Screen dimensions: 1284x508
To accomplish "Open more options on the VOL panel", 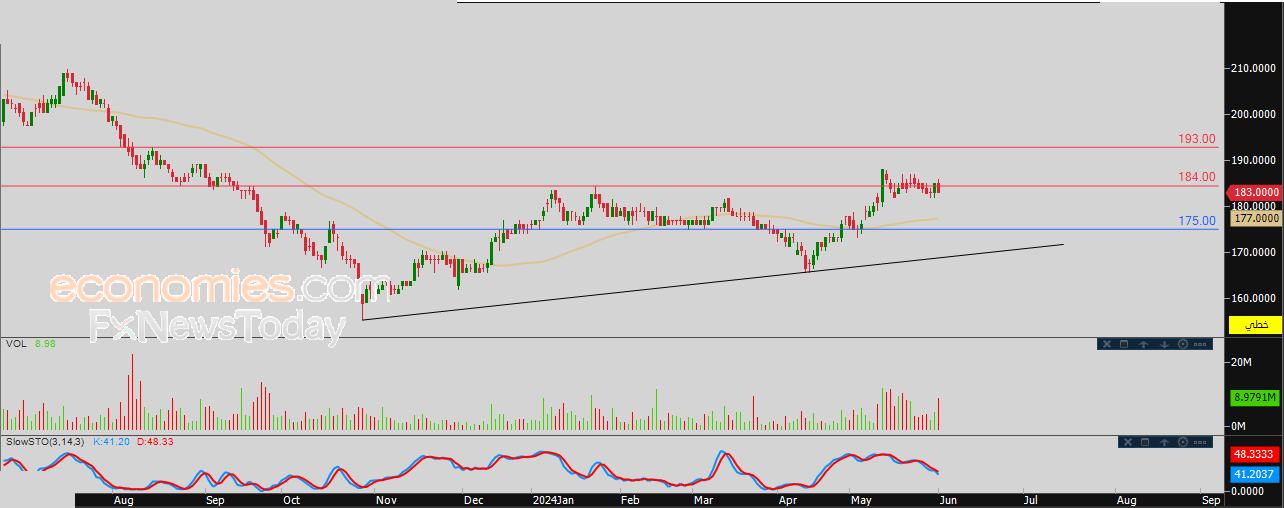I will point(1200,344).
